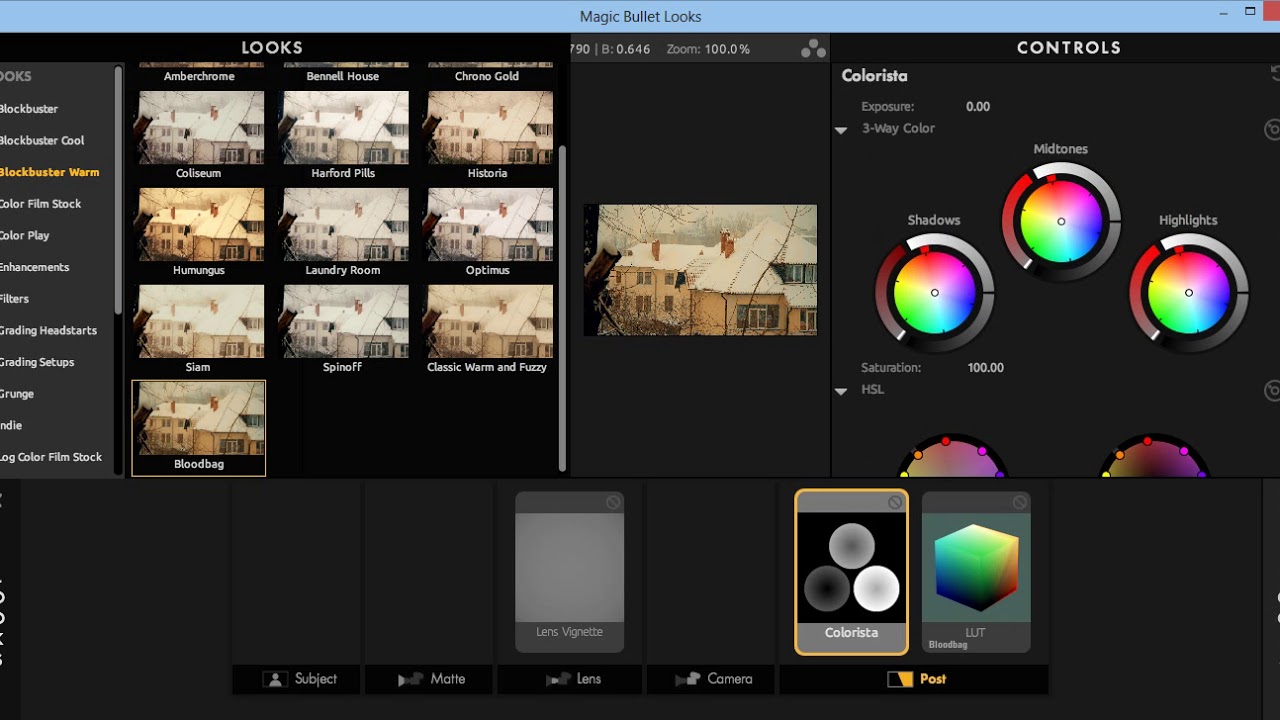
Task: Select the Grading Headstarts category
Action: [x=48, y=330]
